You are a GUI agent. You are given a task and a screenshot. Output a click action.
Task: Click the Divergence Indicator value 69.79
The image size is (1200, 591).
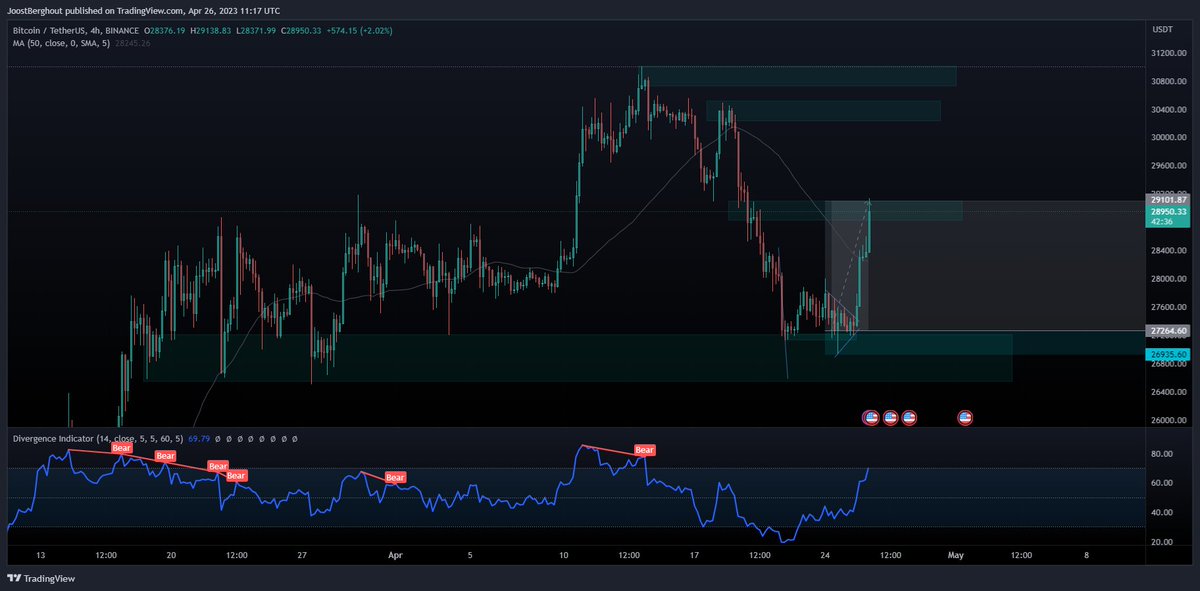coord(201,438)
